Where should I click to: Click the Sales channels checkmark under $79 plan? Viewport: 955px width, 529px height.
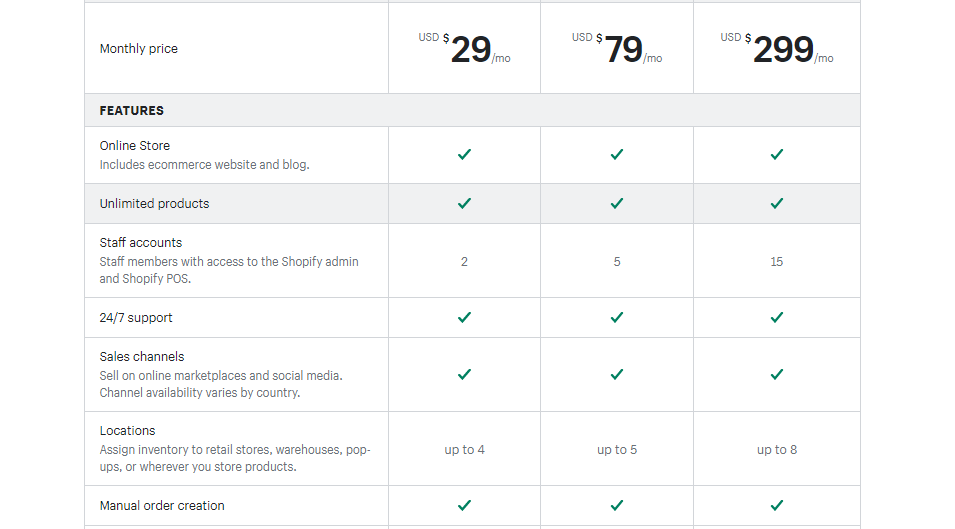(616, 374)
